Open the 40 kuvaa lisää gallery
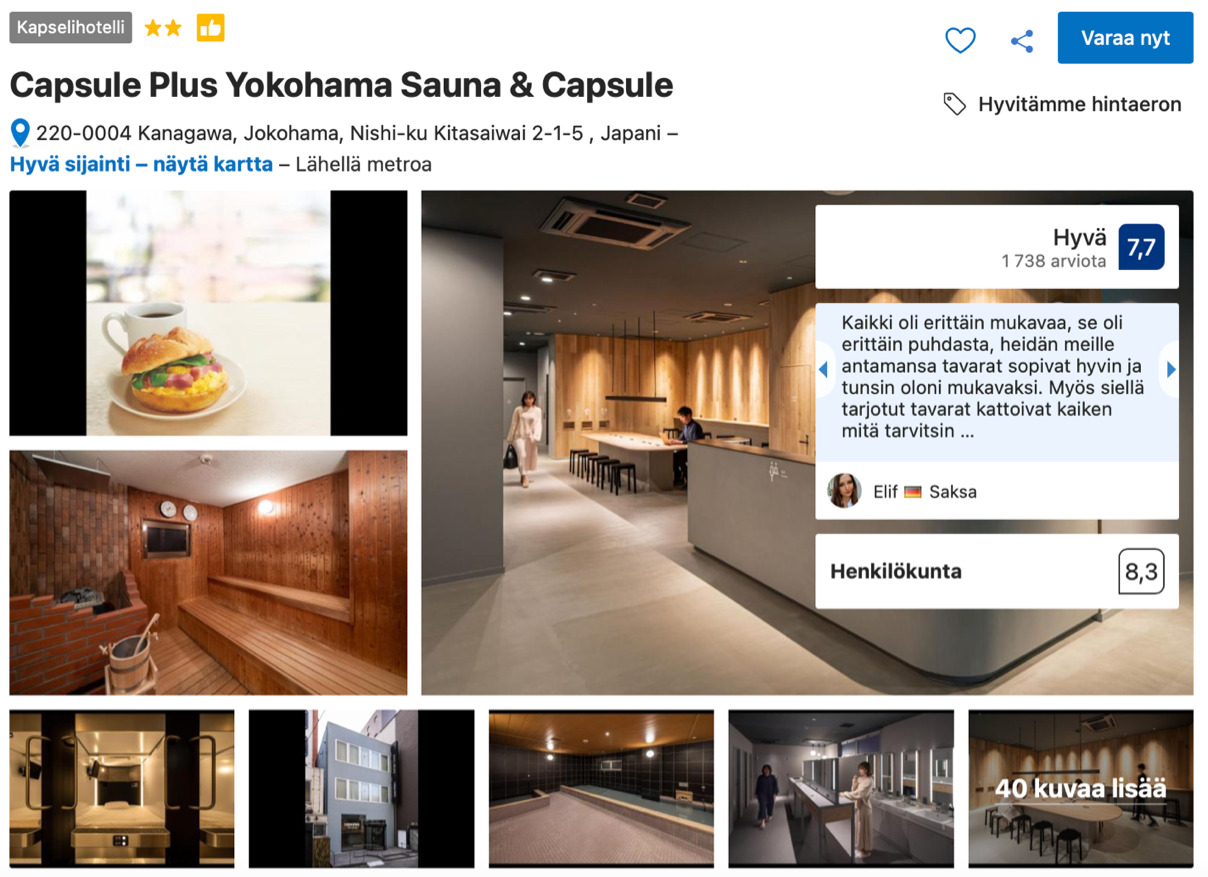This screenshot has width=1208, height=877. pos(1080,788)
